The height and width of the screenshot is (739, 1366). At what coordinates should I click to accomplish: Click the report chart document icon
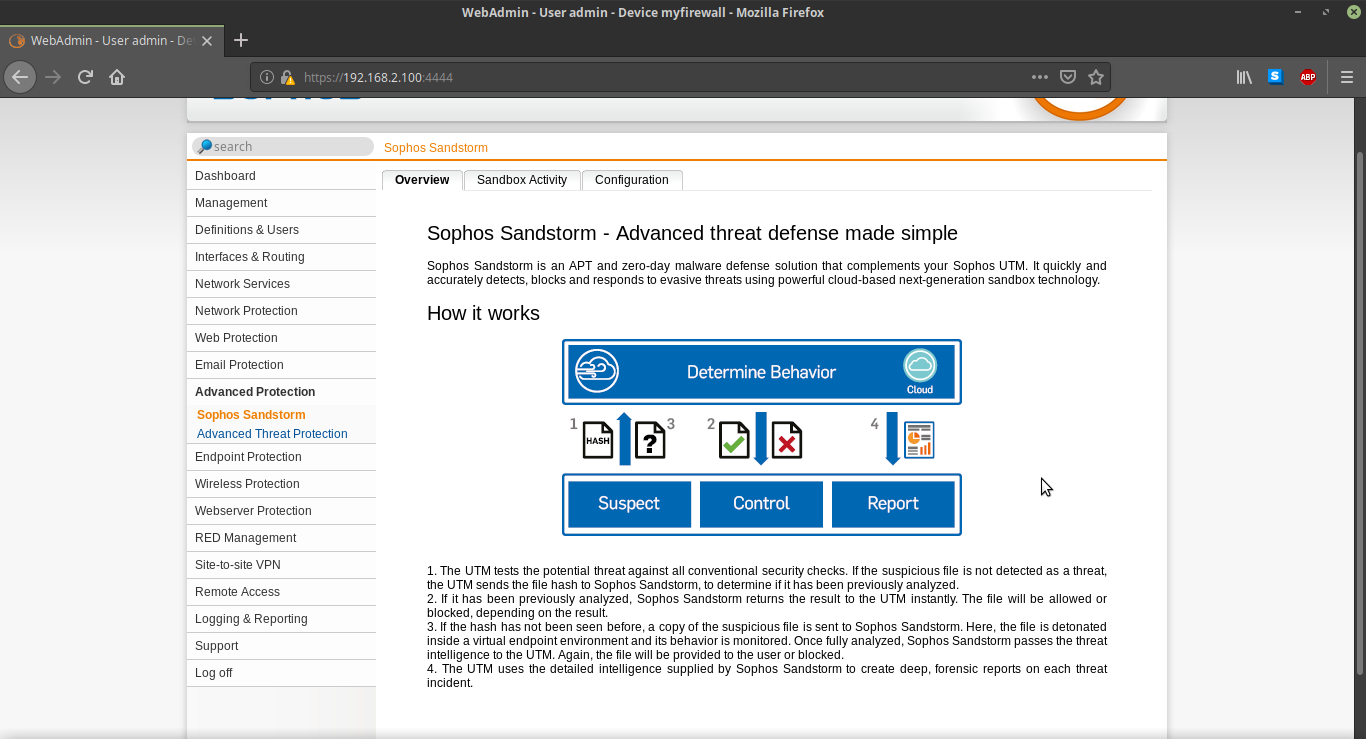click(919, 440)
